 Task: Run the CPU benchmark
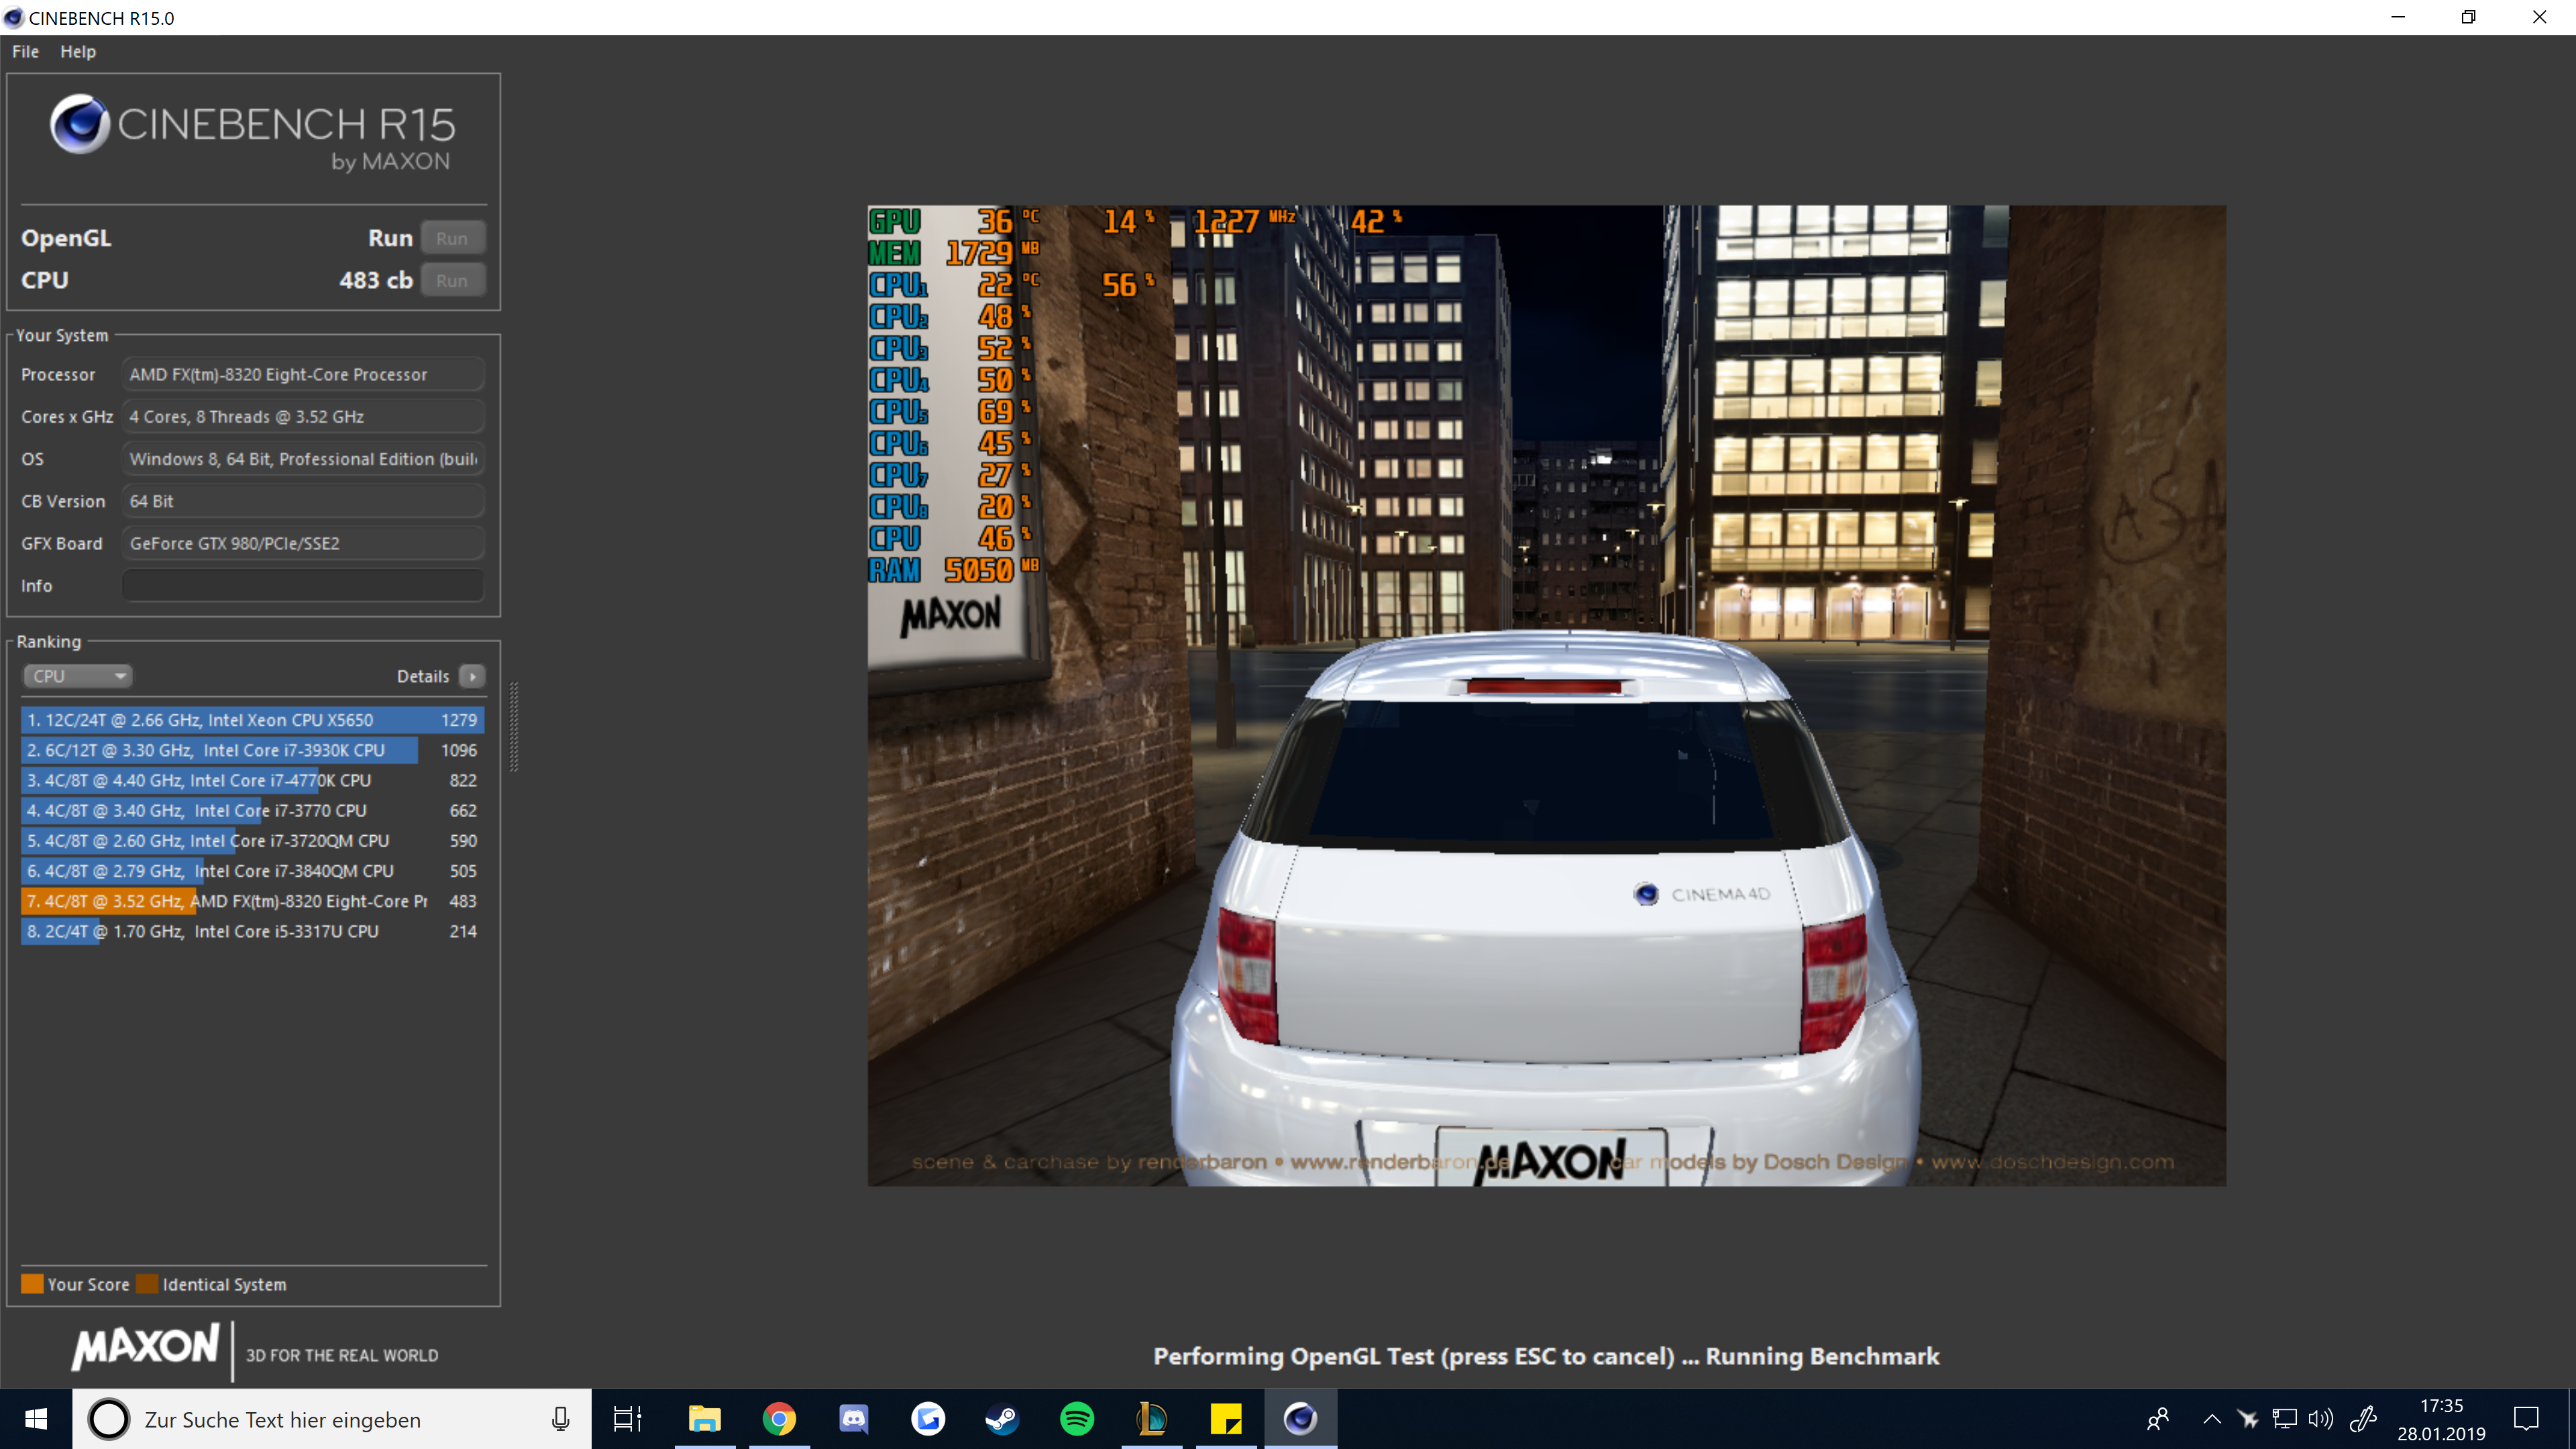[x=452, y=281]
